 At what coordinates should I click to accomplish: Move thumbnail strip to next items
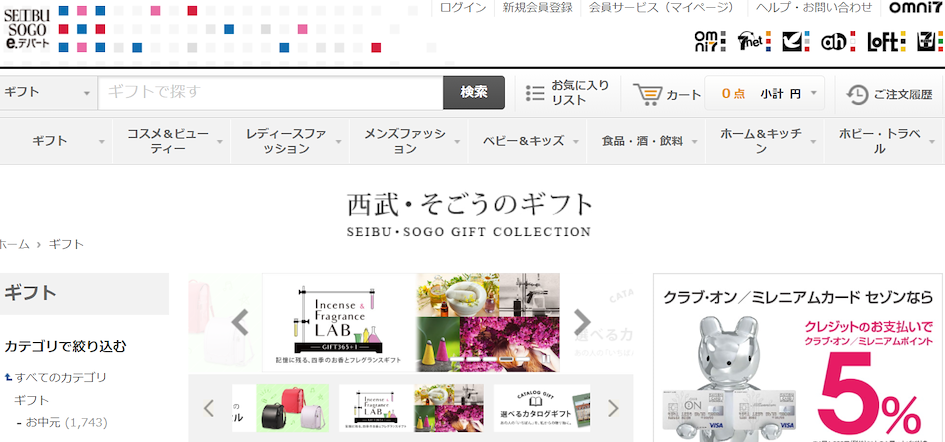613,408
